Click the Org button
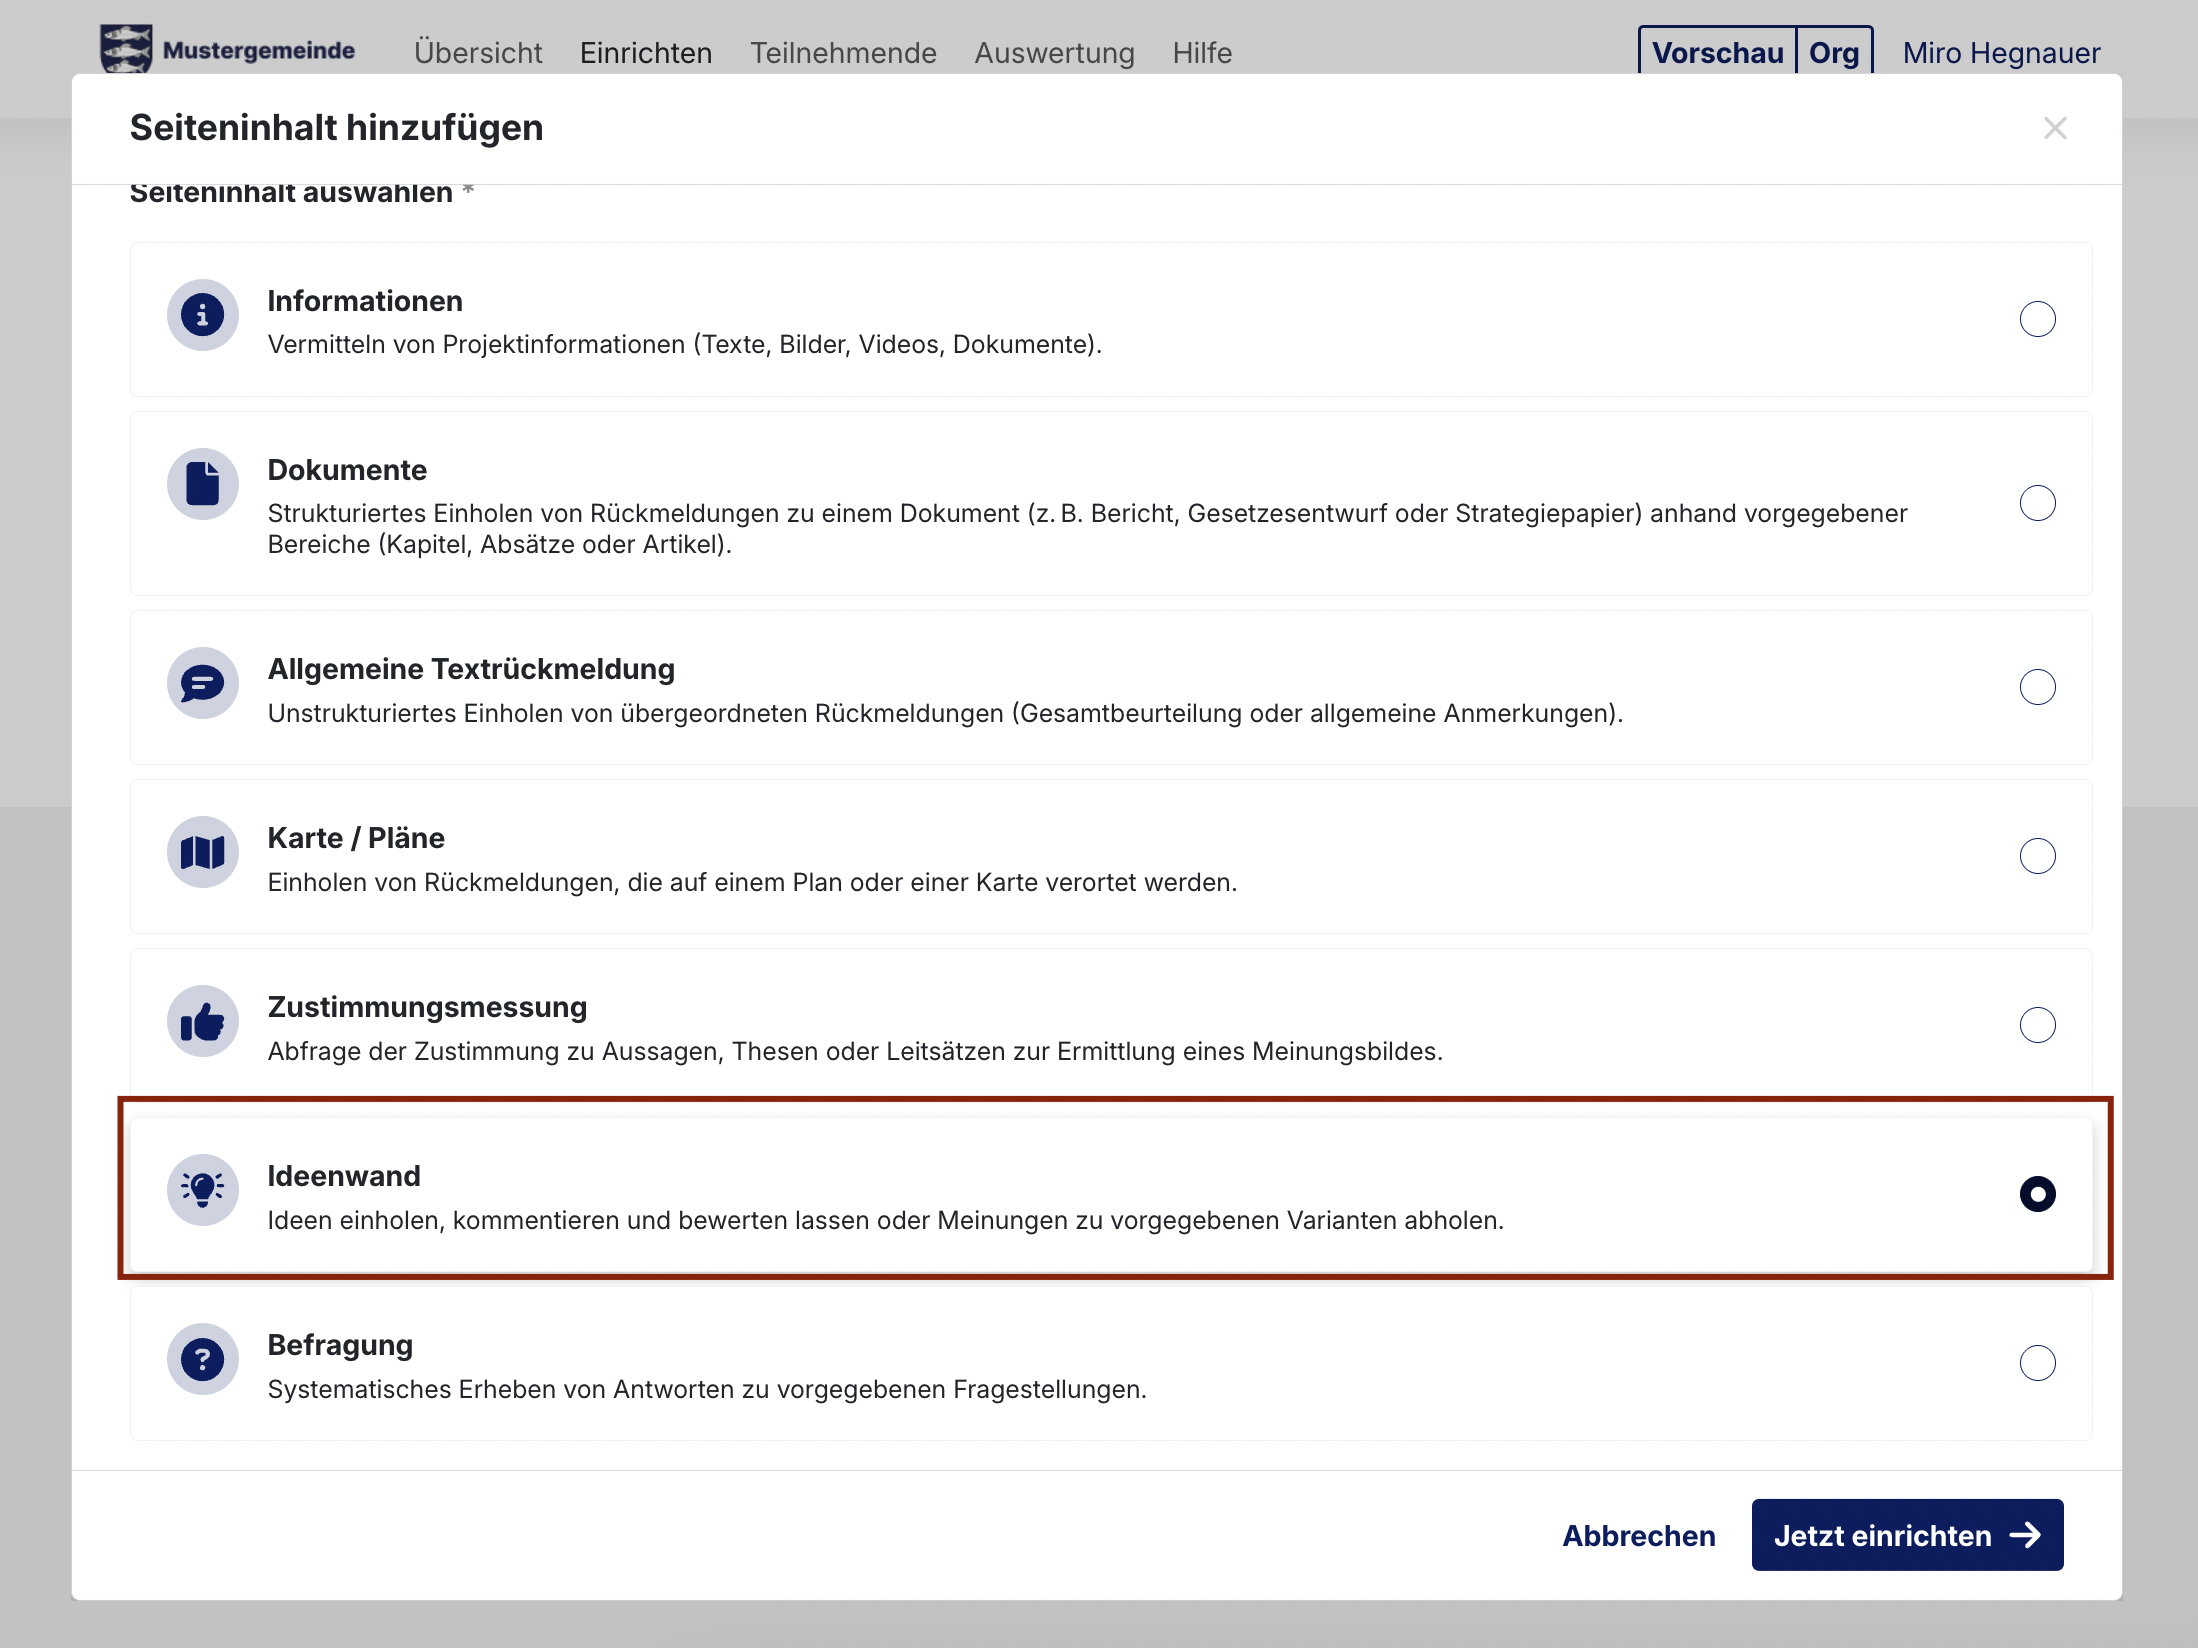 click(x=1834, y=52)
